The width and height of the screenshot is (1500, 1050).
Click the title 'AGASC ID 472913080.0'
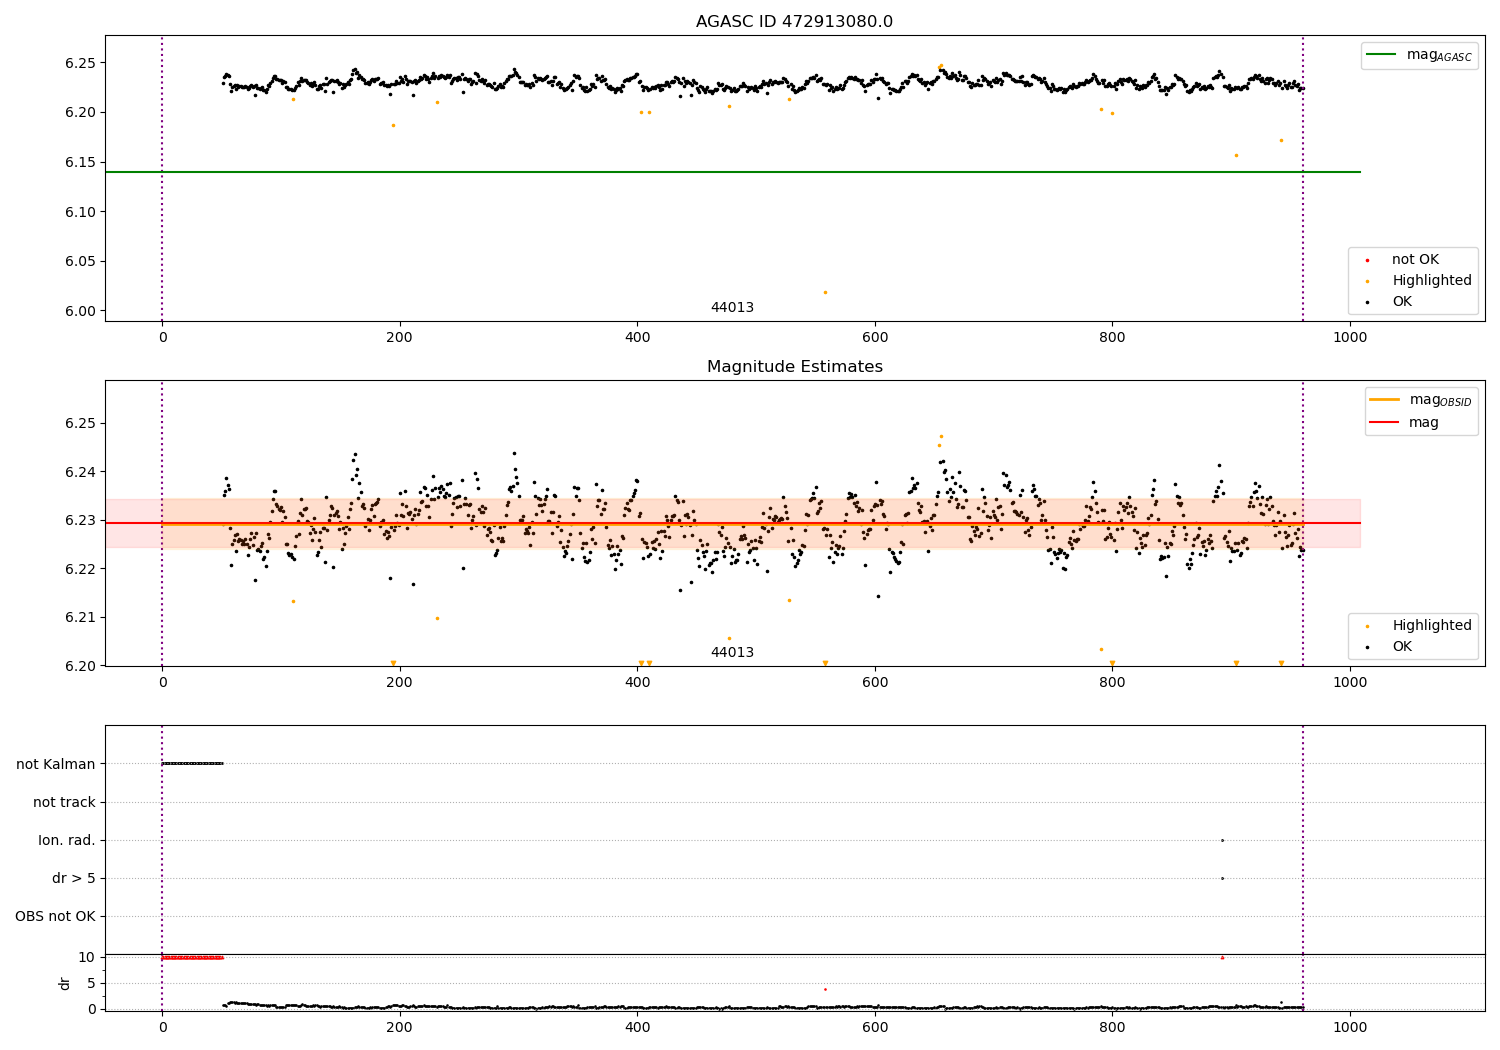point(794,22)
